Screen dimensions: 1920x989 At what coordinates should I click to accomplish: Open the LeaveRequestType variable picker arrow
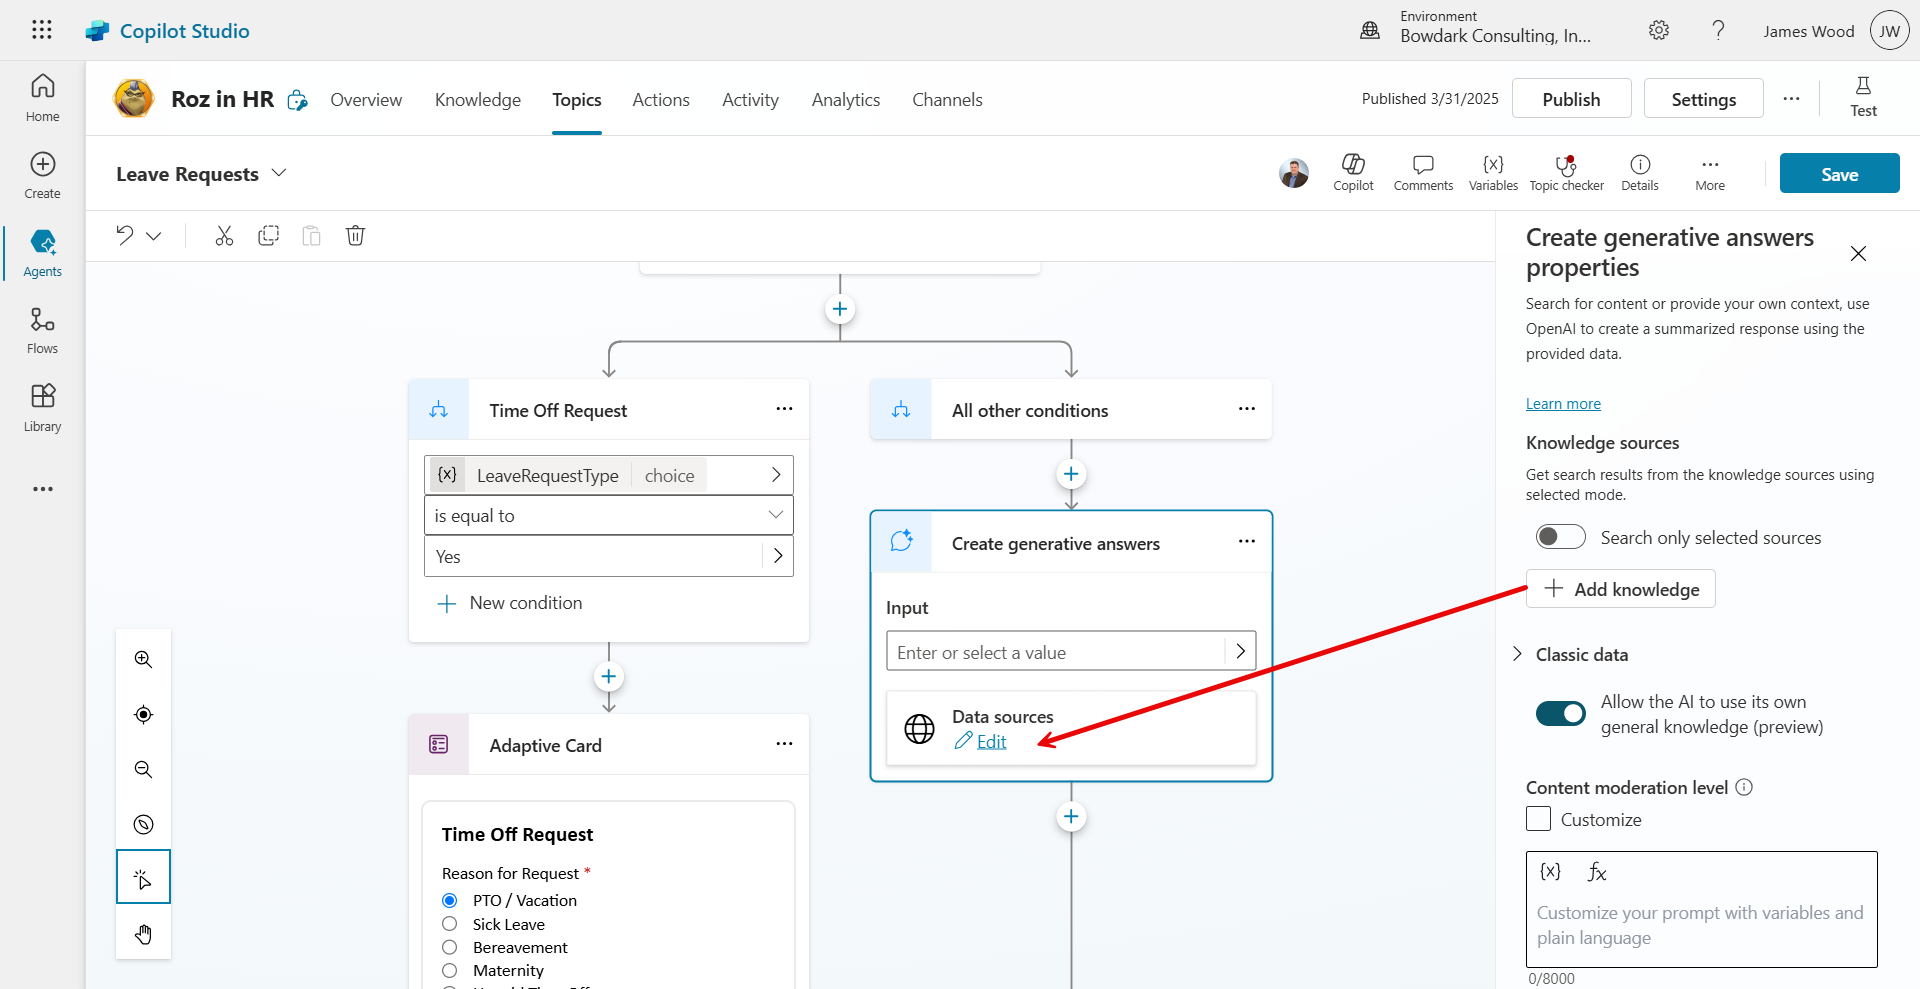(x=776, y=475)
